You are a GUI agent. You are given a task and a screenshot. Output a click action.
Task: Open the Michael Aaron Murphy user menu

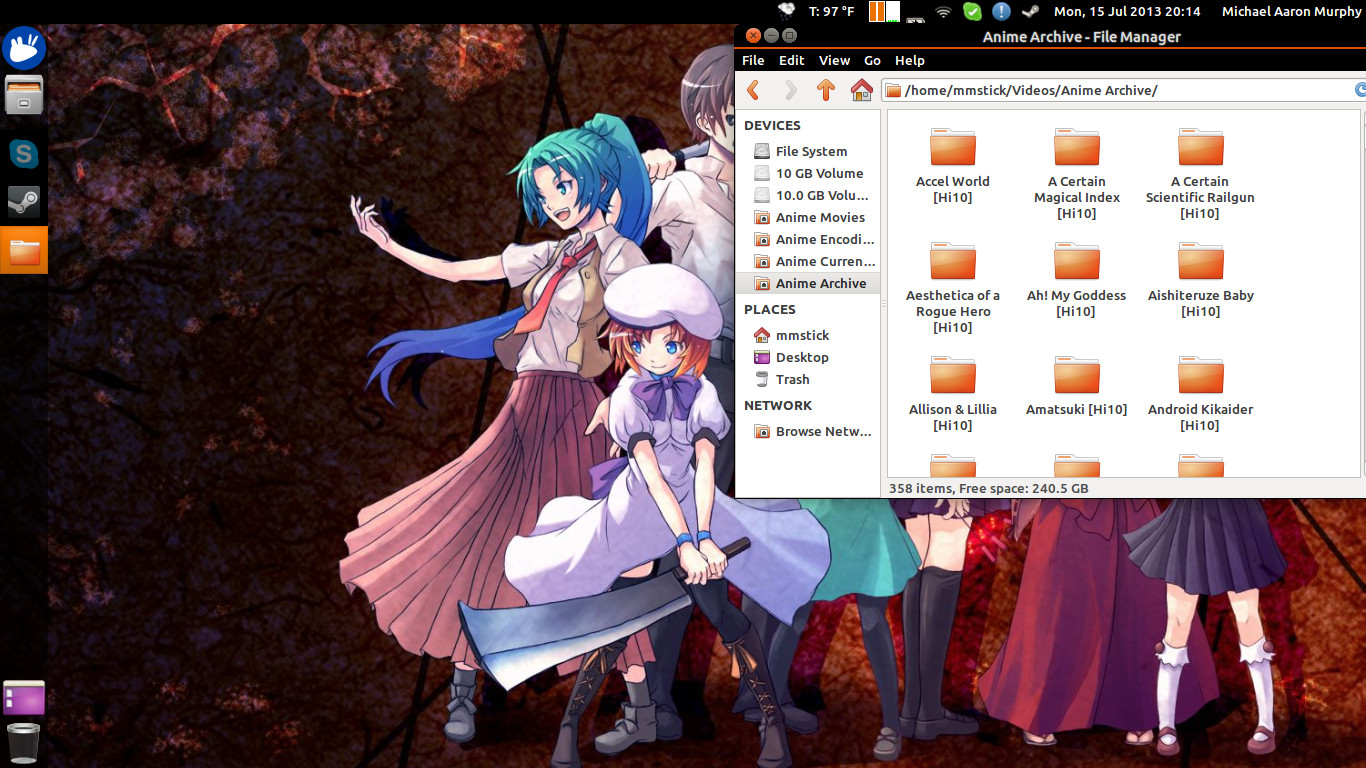1292,11
